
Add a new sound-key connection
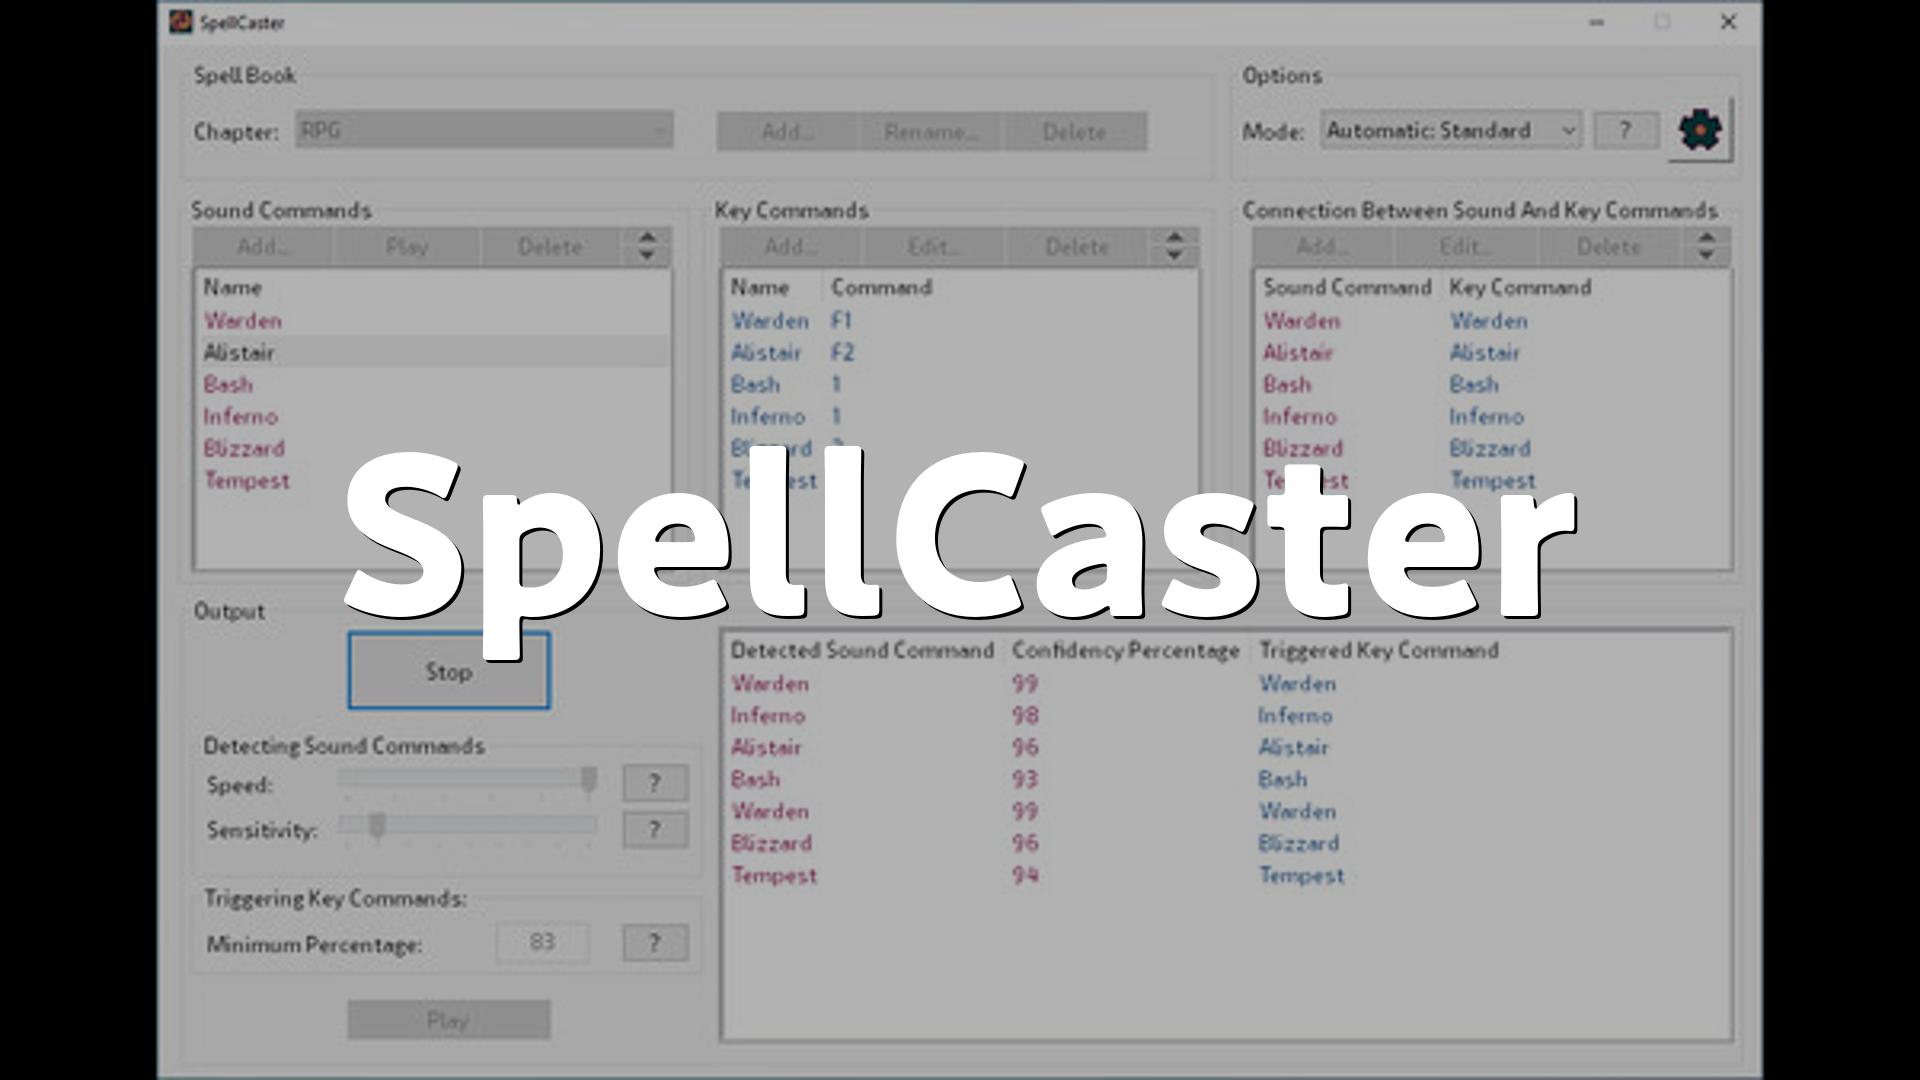coord(1322,247)
